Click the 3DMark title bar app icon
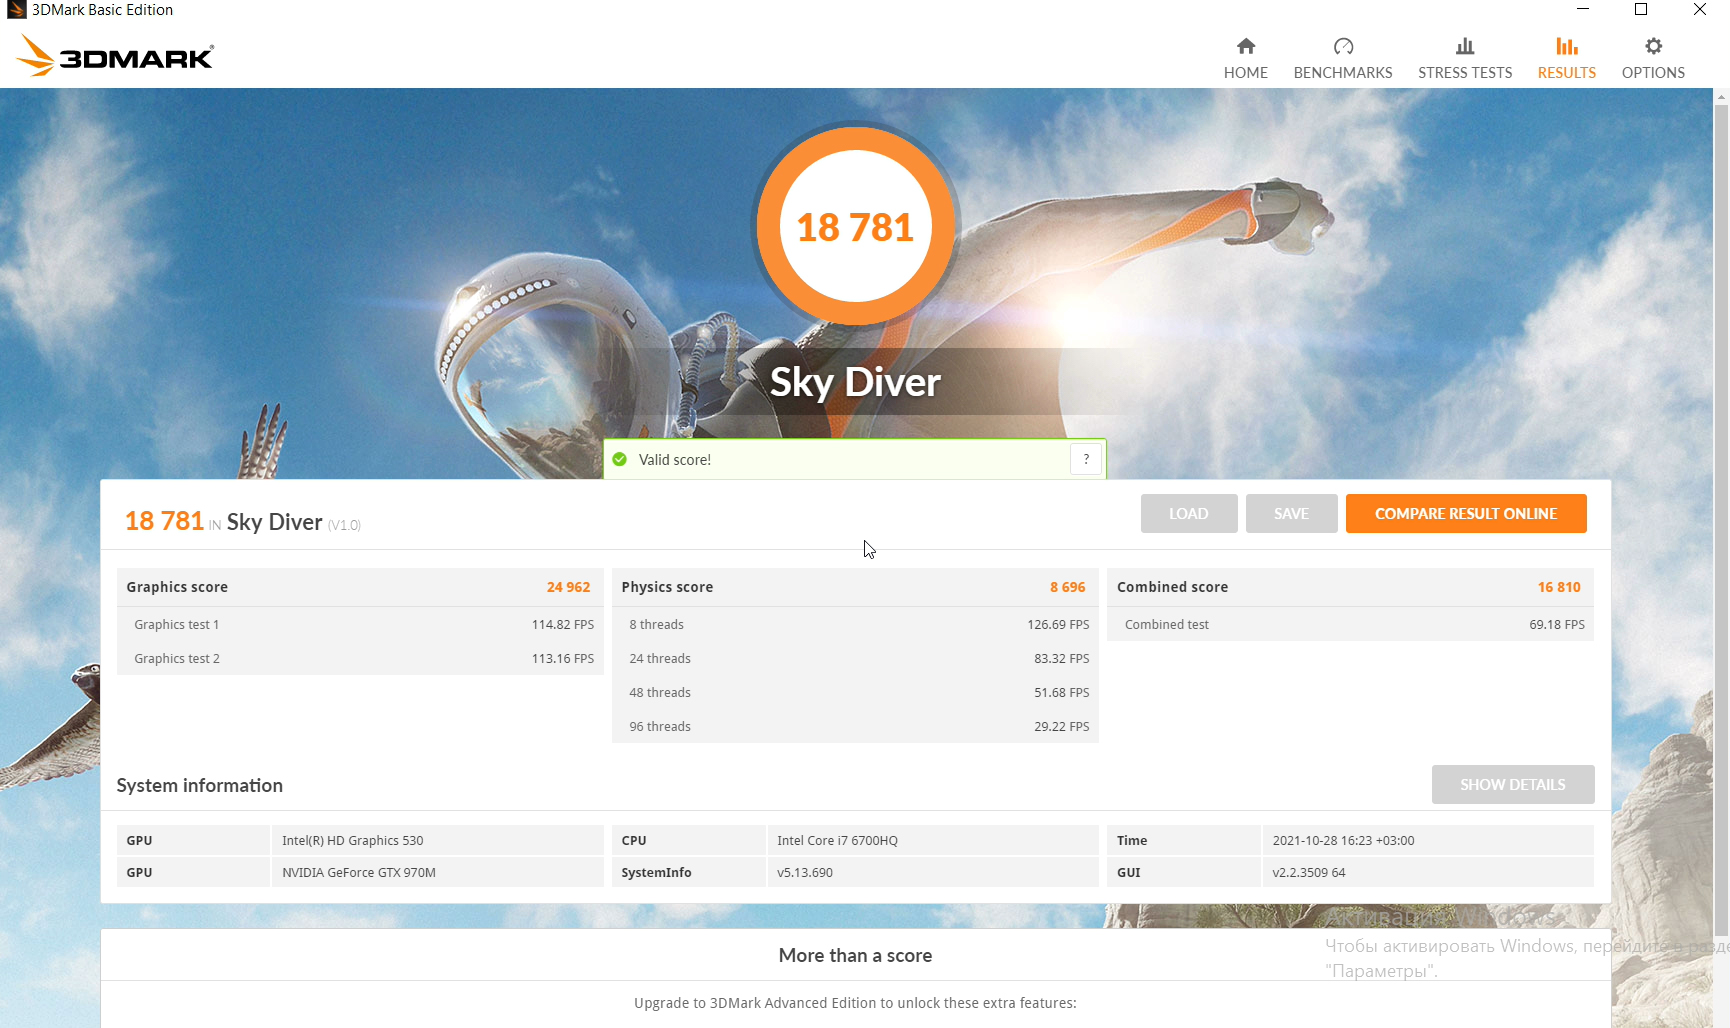 click(x=16, y=10)
